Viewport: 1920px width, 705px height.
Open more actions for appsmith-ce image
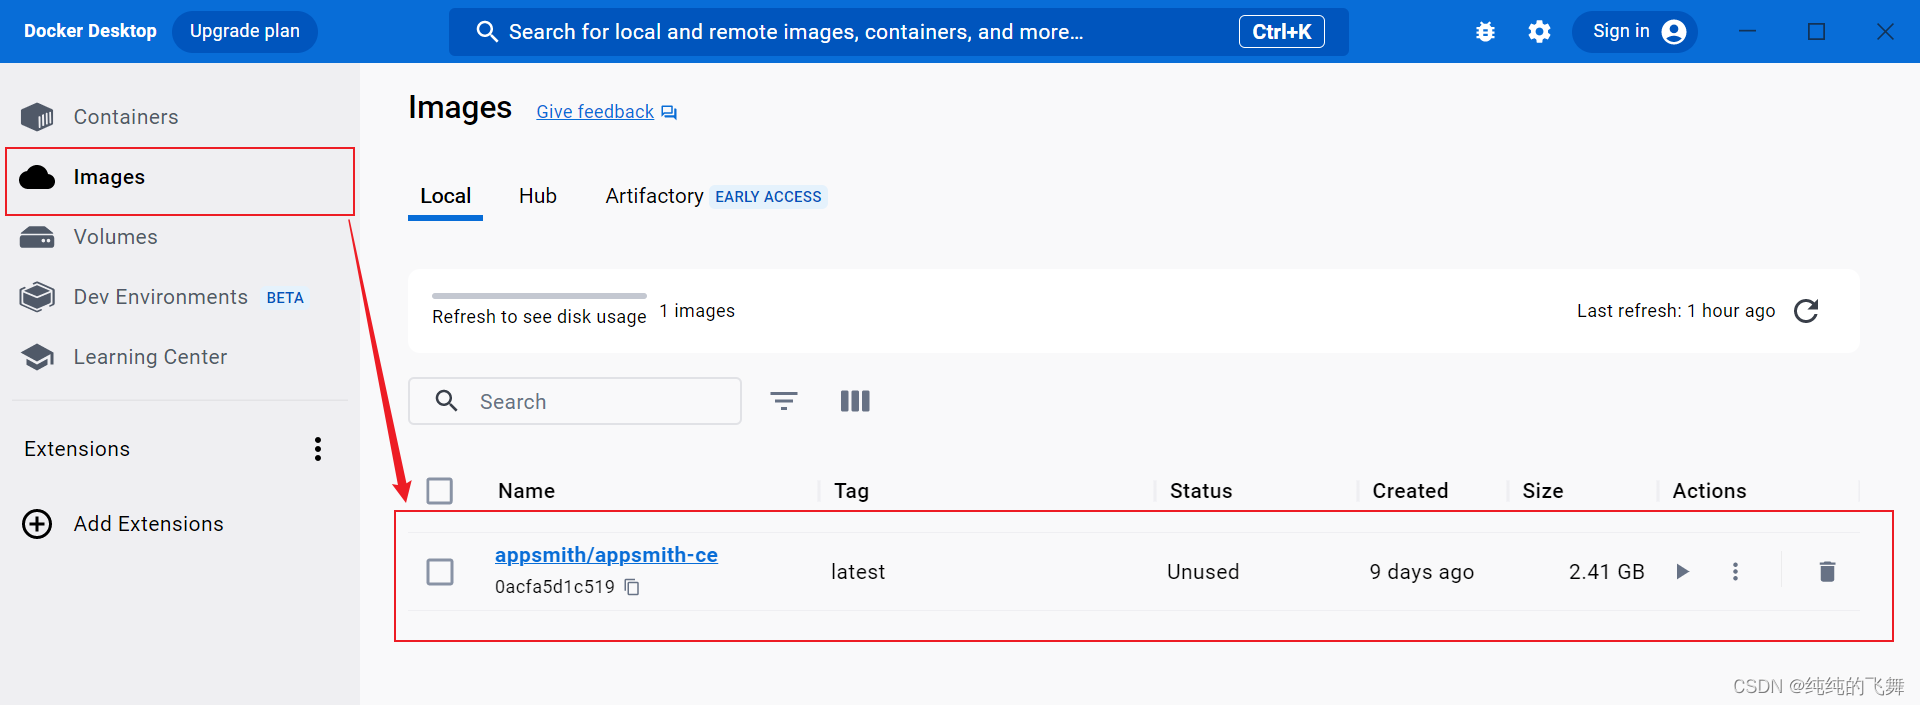[1735, 571]
